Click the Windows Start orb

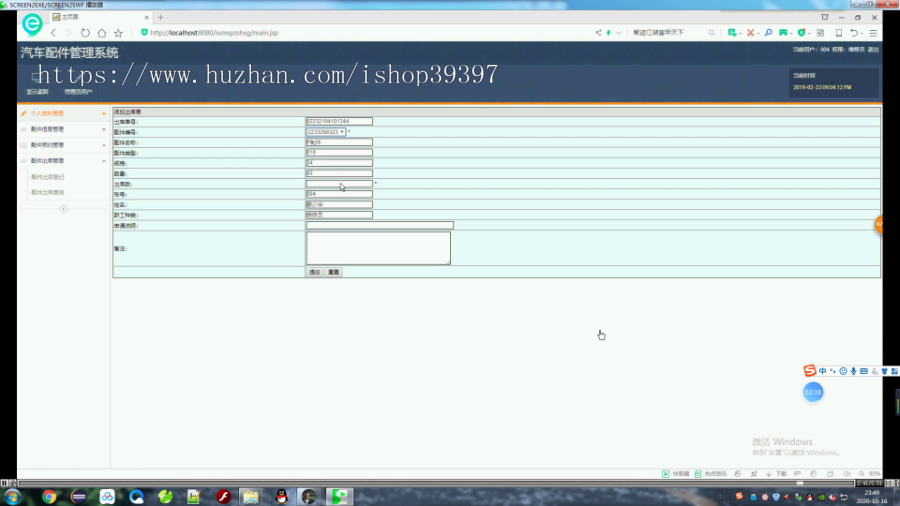click(x=13, y=496)
